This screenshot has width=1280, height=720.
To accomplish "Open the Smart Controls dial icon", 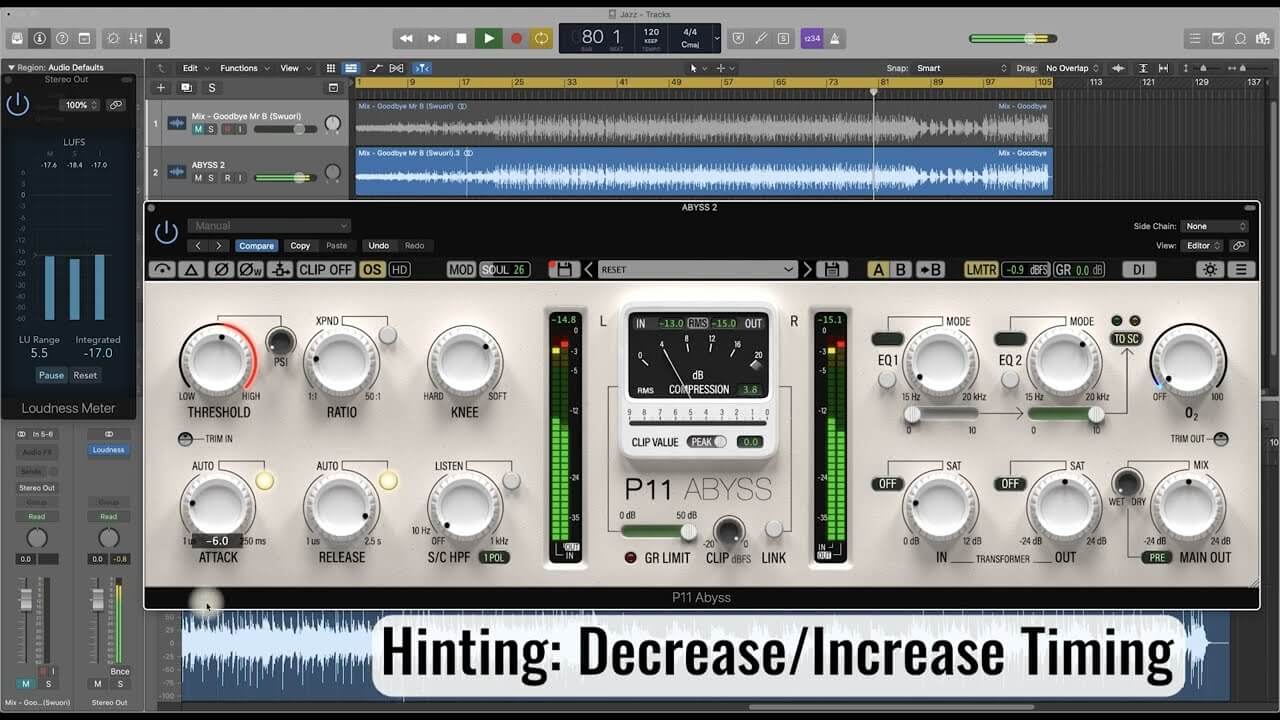I will coord(112,38).
